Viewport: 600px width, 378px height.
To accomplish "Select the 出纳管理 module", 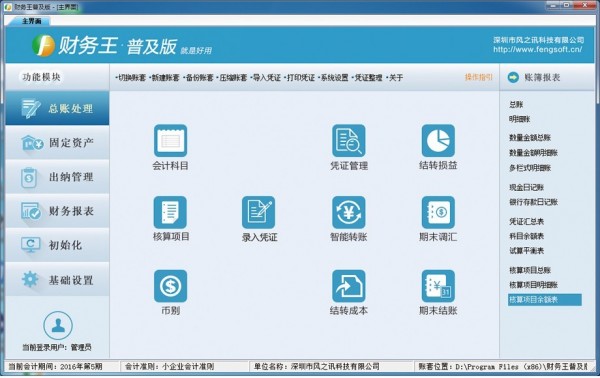I will 57,177.
